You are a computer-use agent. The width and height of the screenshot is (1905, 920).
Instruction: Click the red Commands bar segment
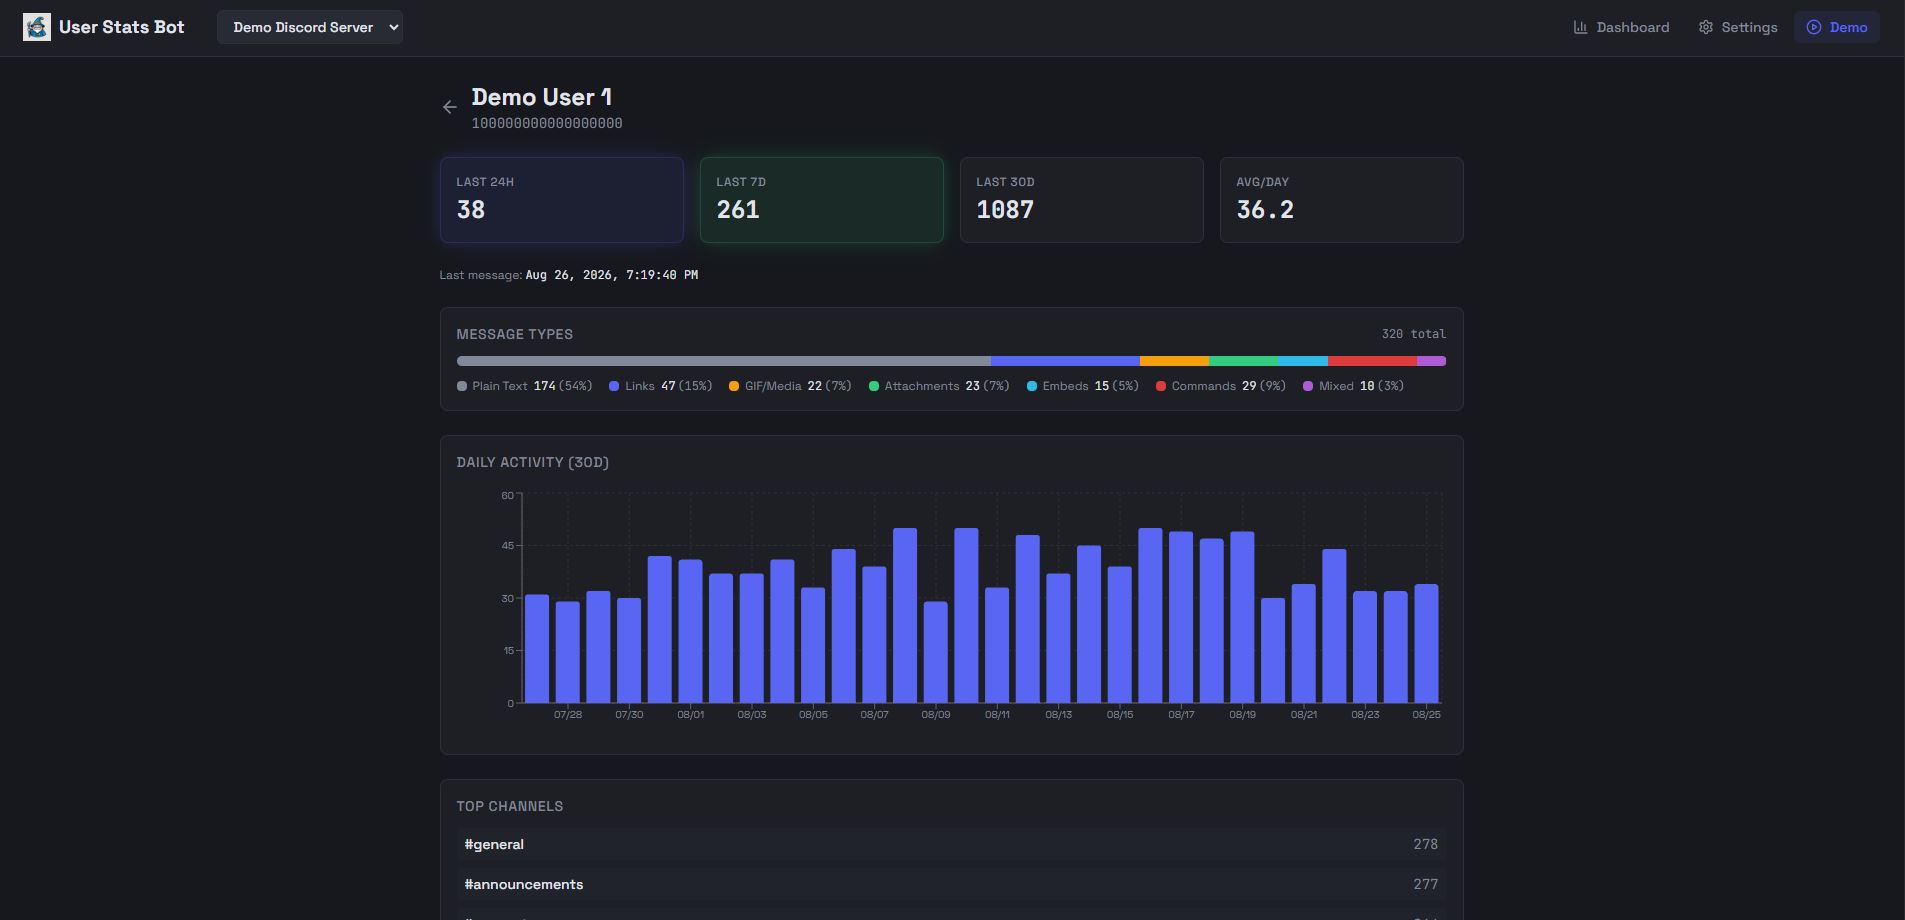[x=1372, y=361]
